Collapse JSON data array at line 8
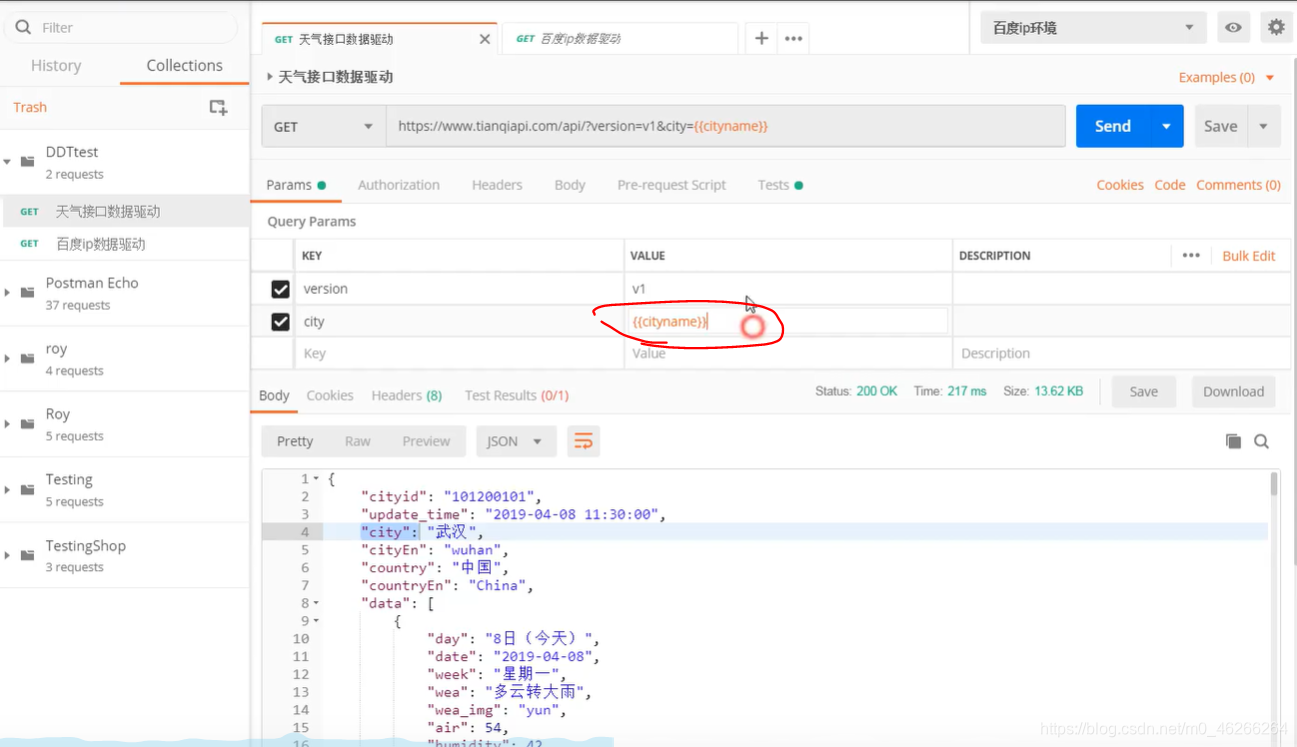The width and height of the screenshot is (1297, 747). [317, 603]
